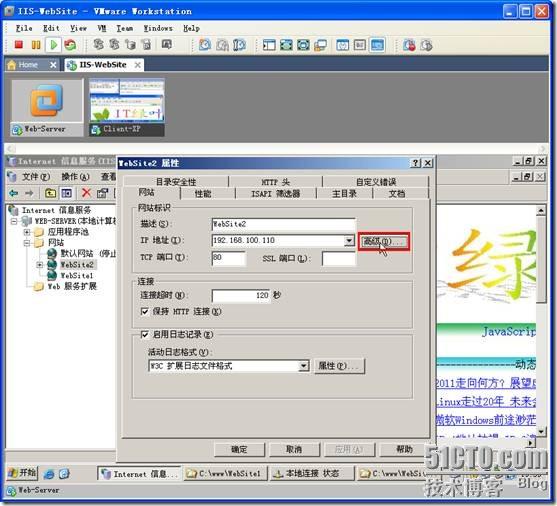Click the green Power On icon

(54, 45)
